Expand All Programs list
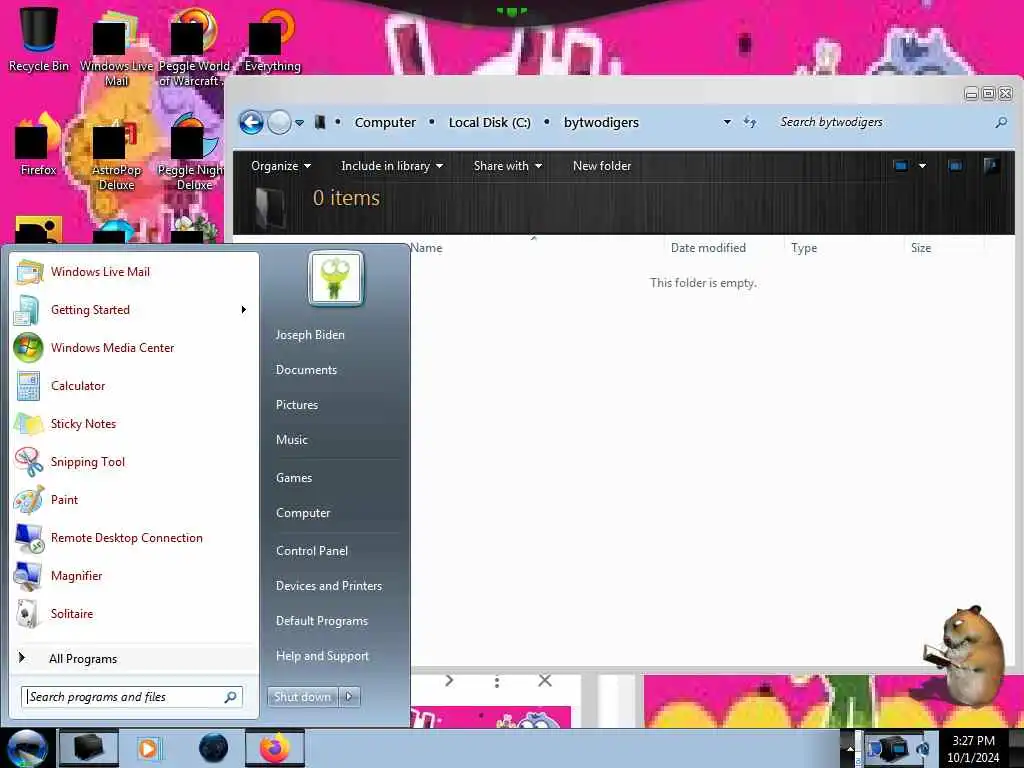Screen dimensions: 1024x768 click(x=134, y=658)
